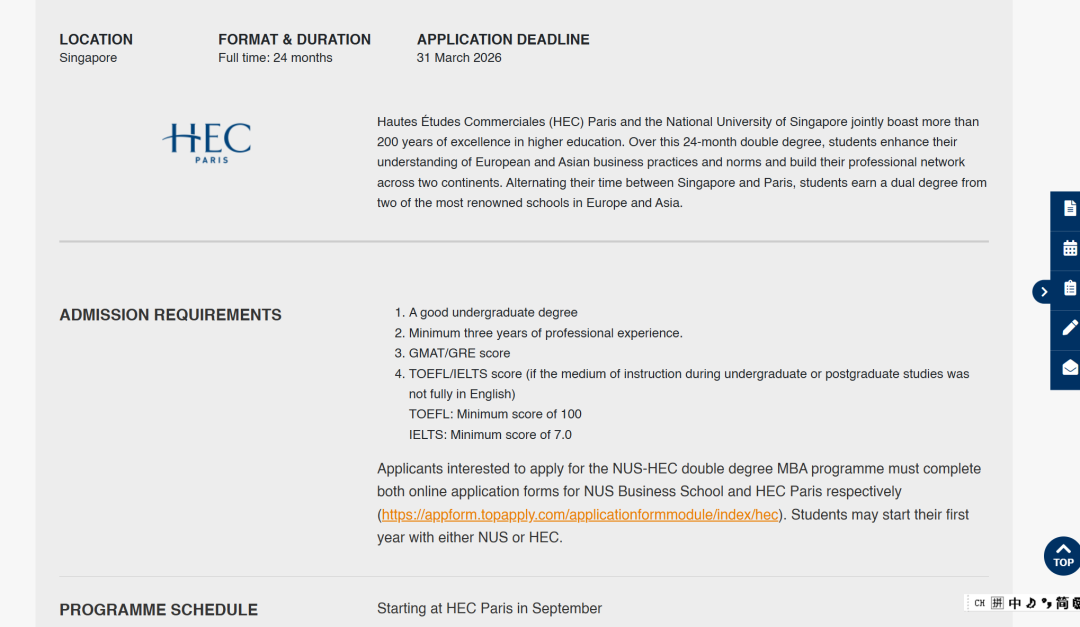The width and height of the screenshot is (1080, 627).
Task: Toggle the half-moon full/half width icon
Action: tap(1030, 603)
